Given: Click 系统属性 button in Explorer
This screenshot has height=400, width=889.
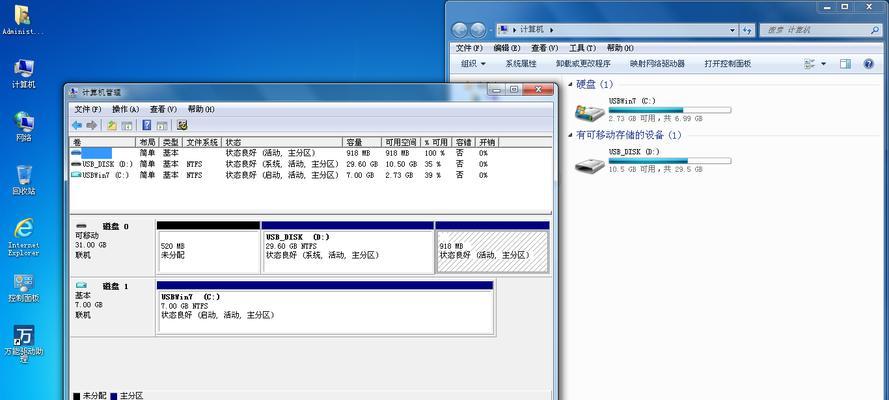Looking at the screenshot, I should coord(520,64).
